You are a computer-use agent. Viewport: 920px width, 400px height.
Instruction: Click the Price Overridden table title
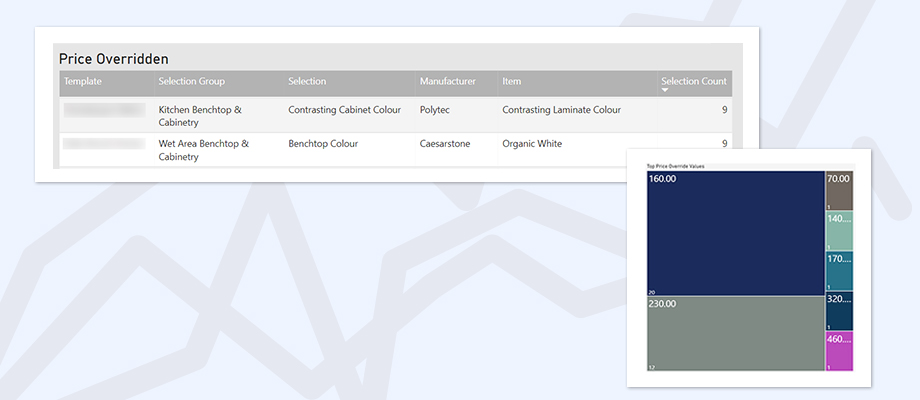pyautogui.click(x=114, y=59)
